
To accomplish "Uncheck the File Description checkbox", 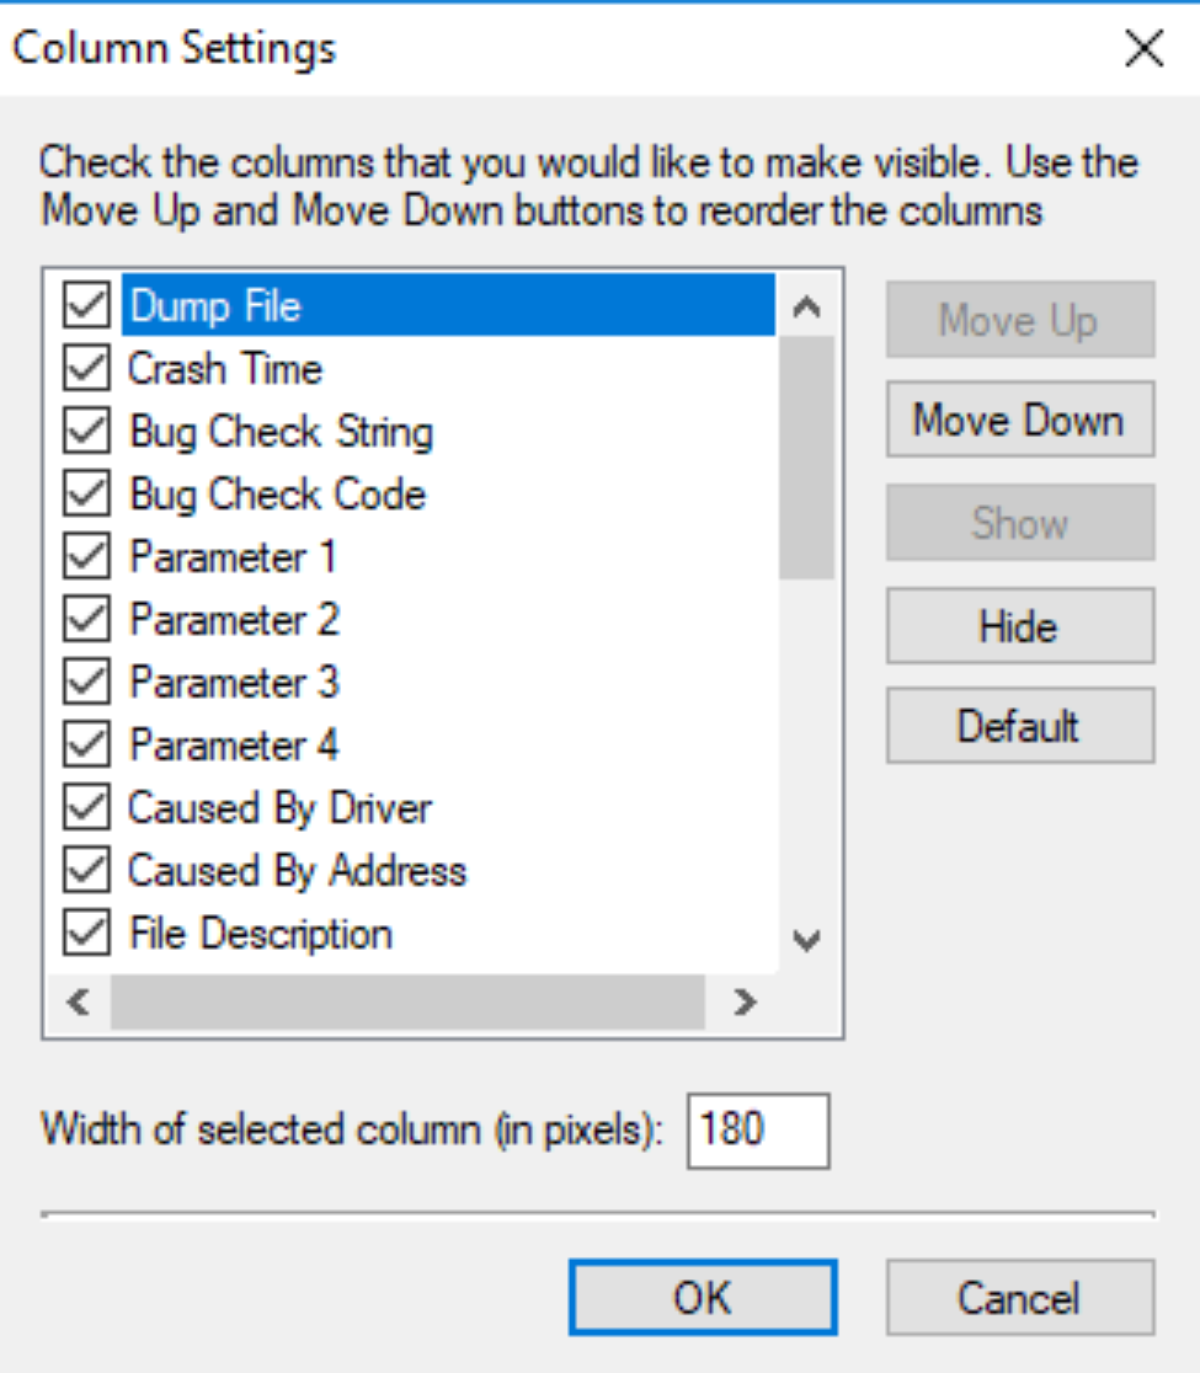I will tap(87, 933).
